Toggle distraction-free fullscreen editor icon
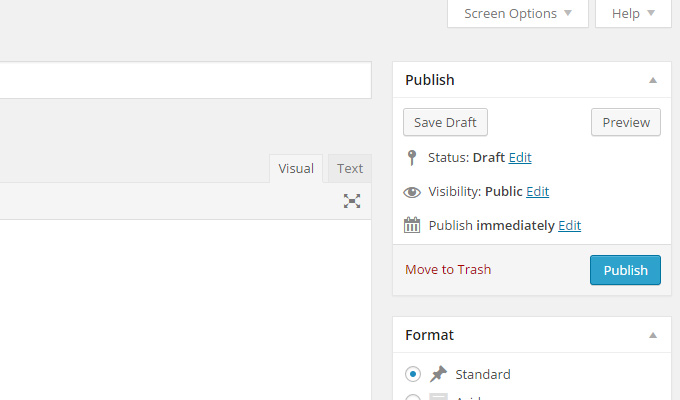The height and width of the screenshot is (400, 680). coord(352,201)
